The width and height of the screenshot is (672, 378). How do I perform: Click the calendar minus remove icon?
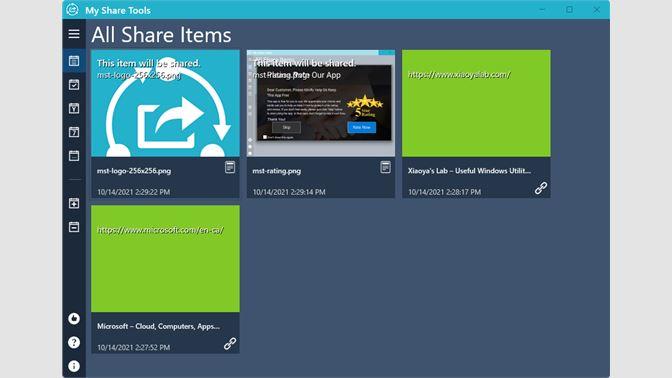coord(74,227)
